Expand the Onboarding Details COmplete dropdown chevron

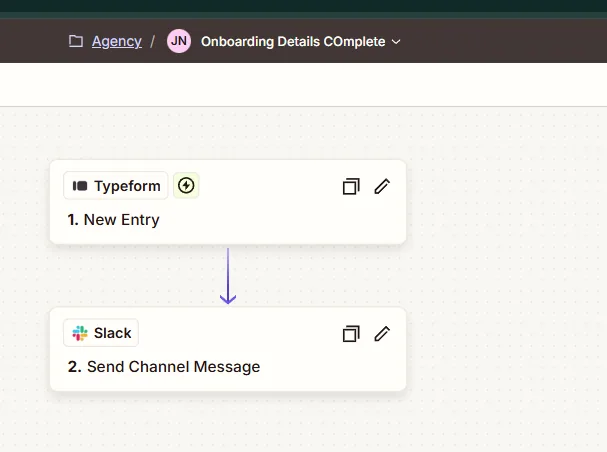click(x=396, y=41)
